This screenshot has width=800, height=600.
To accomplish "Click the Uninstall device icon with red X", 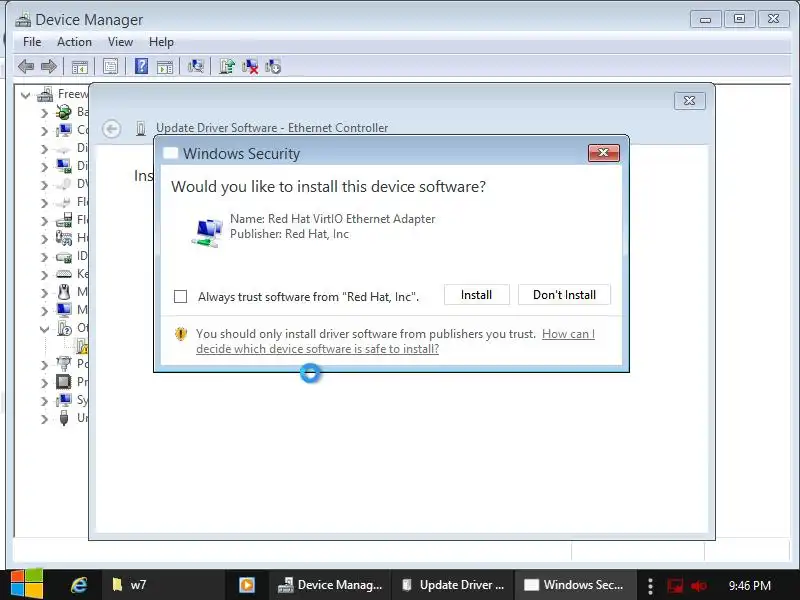I will click(x=250, y=66).
